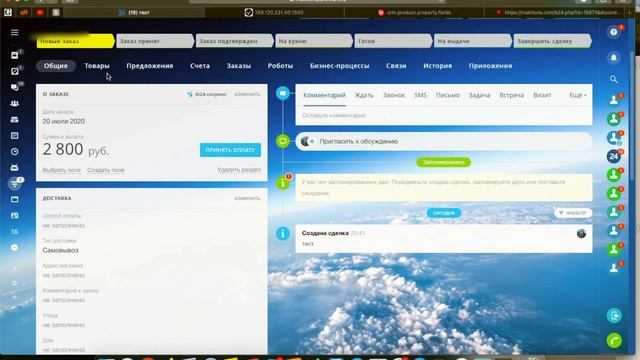Click the comment bubble timeline icon
The width and height of the screenshot is (640, 360).
[x=282, y=93]
